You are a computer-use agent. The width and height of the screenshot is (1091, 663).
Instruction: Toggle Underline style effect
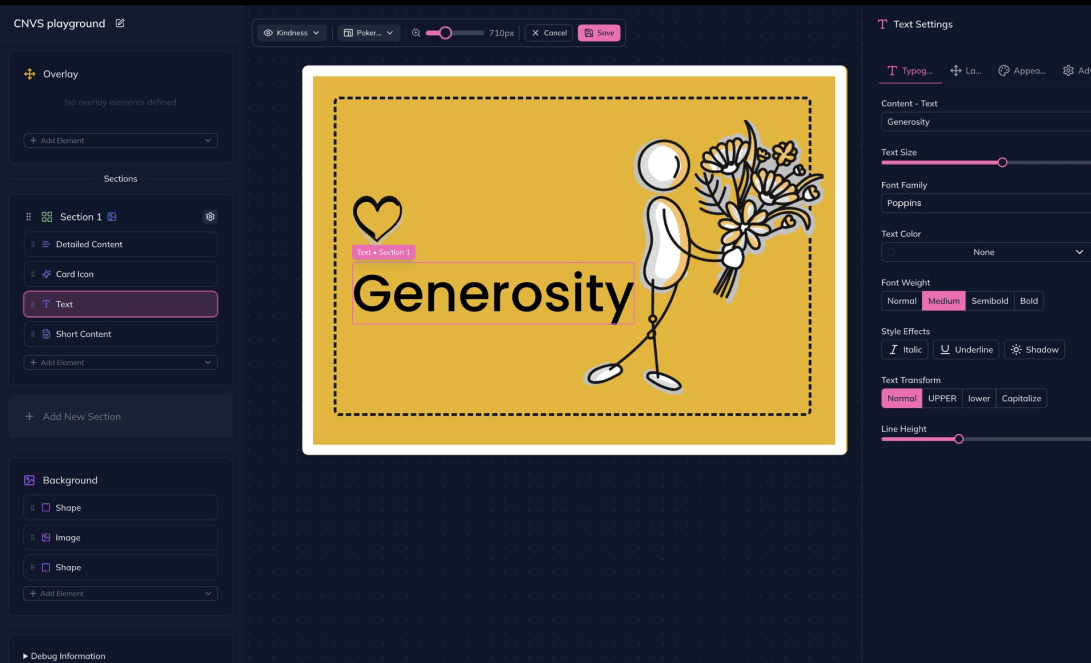click(965, 349)
